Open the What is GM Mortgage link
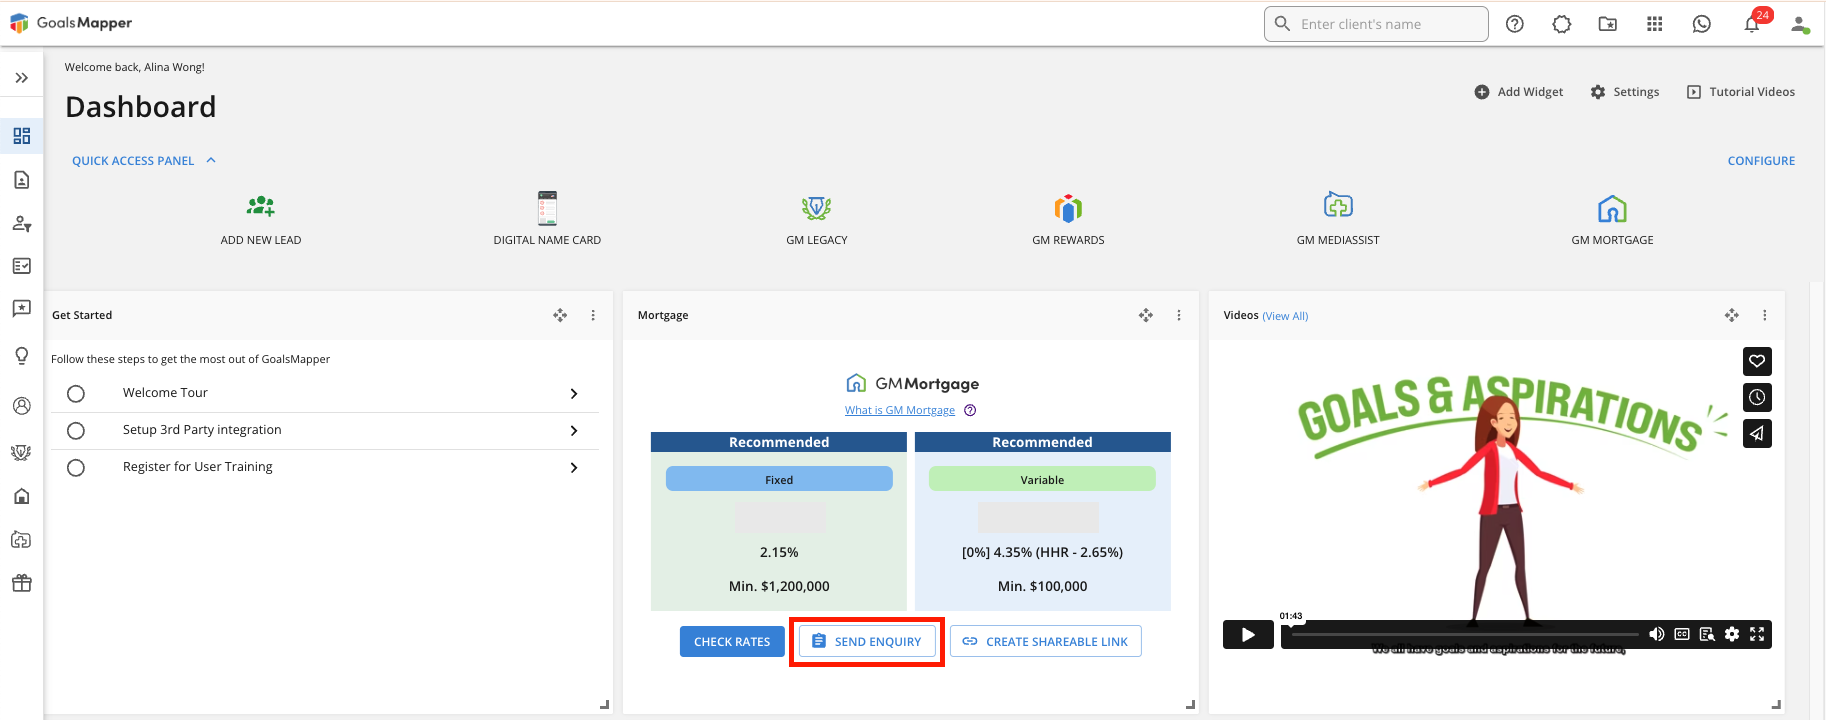Viewport: 1826px width, 720px height. click(900, 410)
